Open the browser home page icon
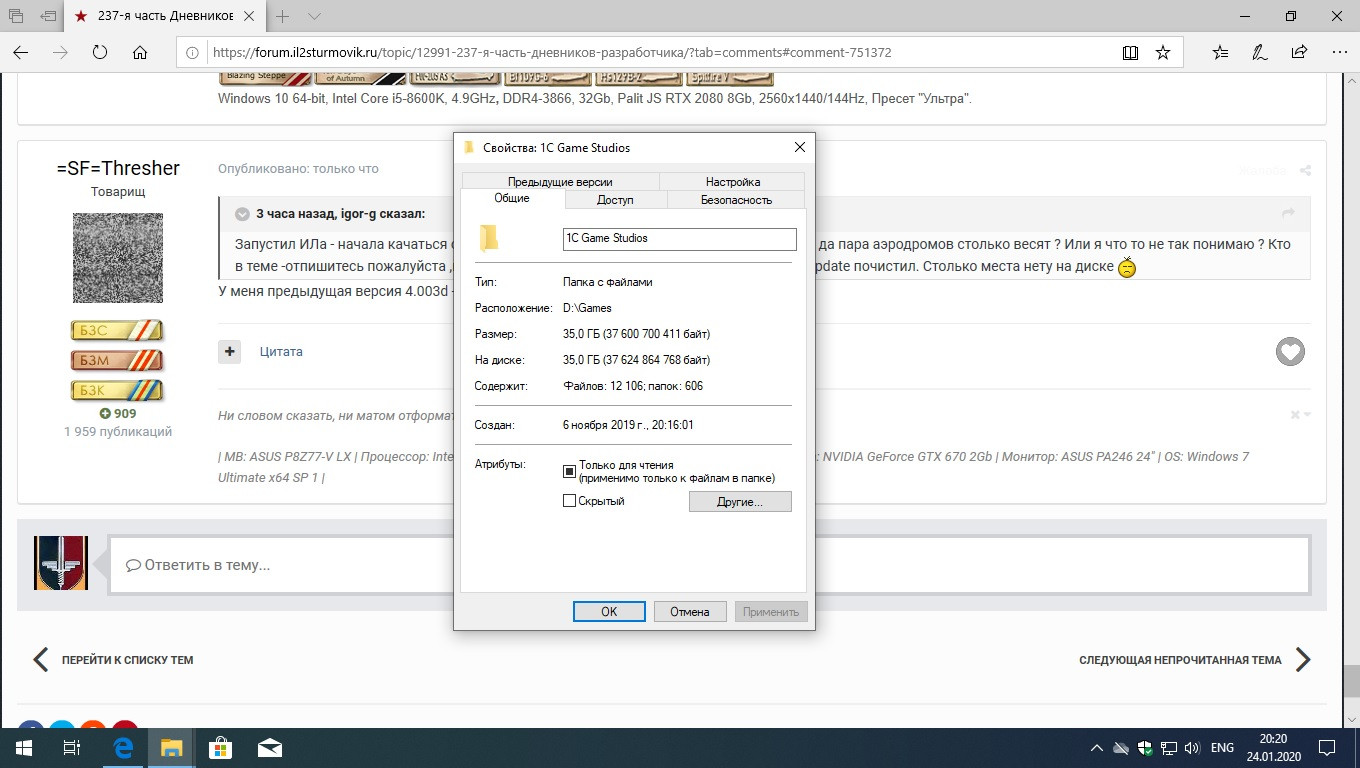Image resolution: width=1360 pixels, height=768 pixels. (140, 52)
